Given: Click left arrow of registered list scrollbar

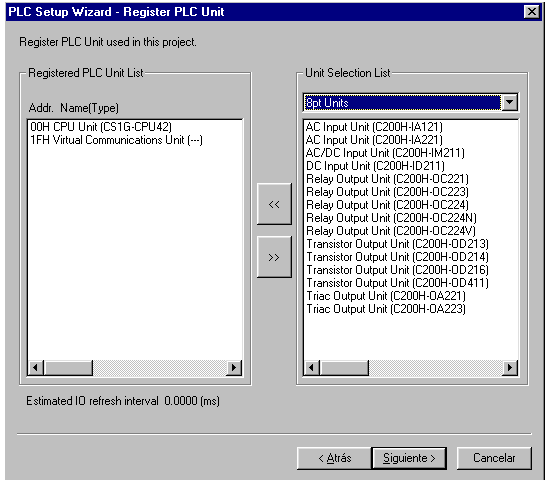Looking at the screenshot, I should (35, 367).
